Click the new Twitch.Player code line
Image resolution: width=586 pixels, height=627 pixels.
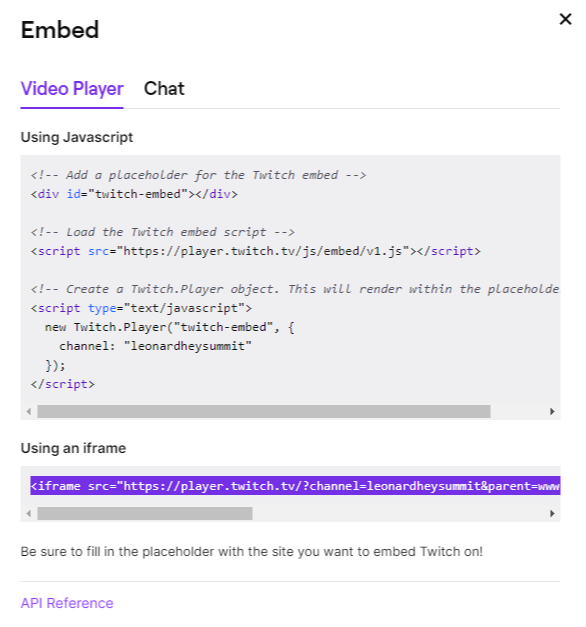170,327
